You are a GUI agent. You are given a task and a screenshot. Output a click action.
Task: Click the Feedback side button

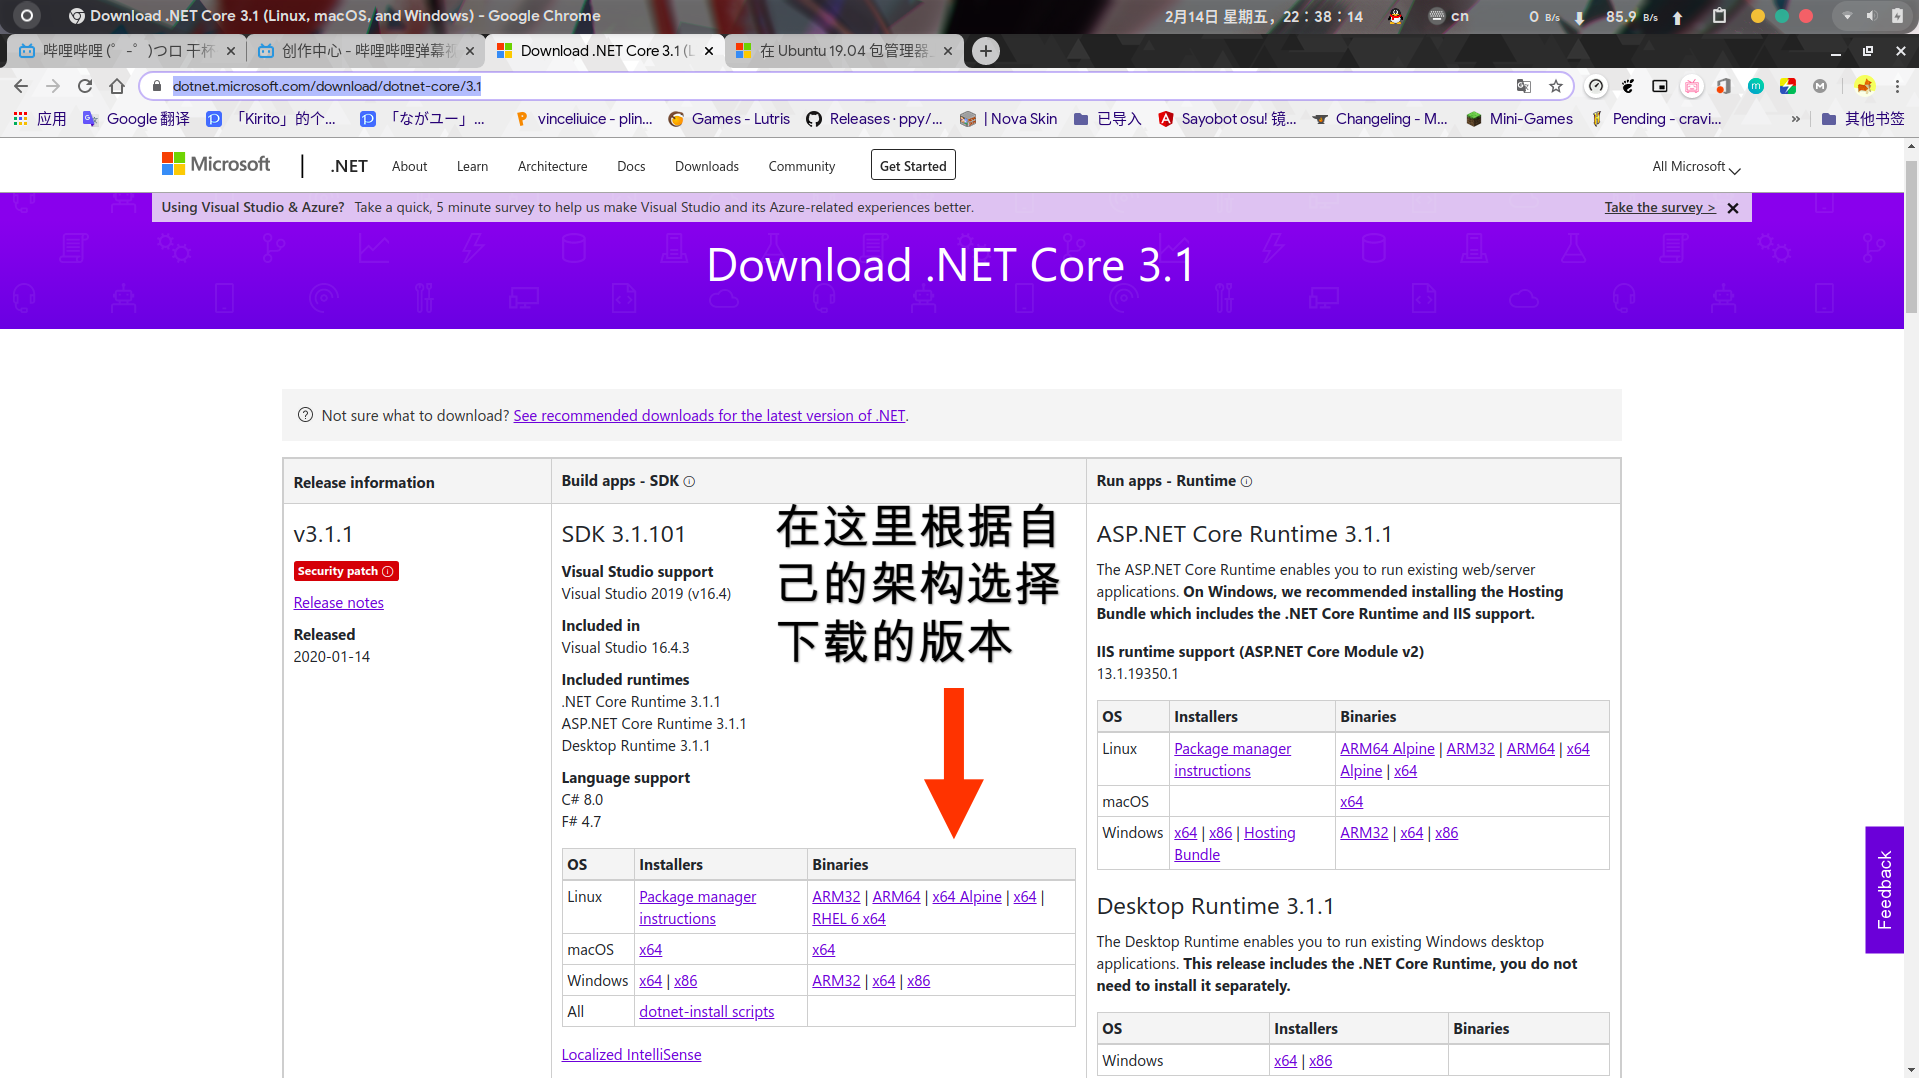pos(1884,889)
